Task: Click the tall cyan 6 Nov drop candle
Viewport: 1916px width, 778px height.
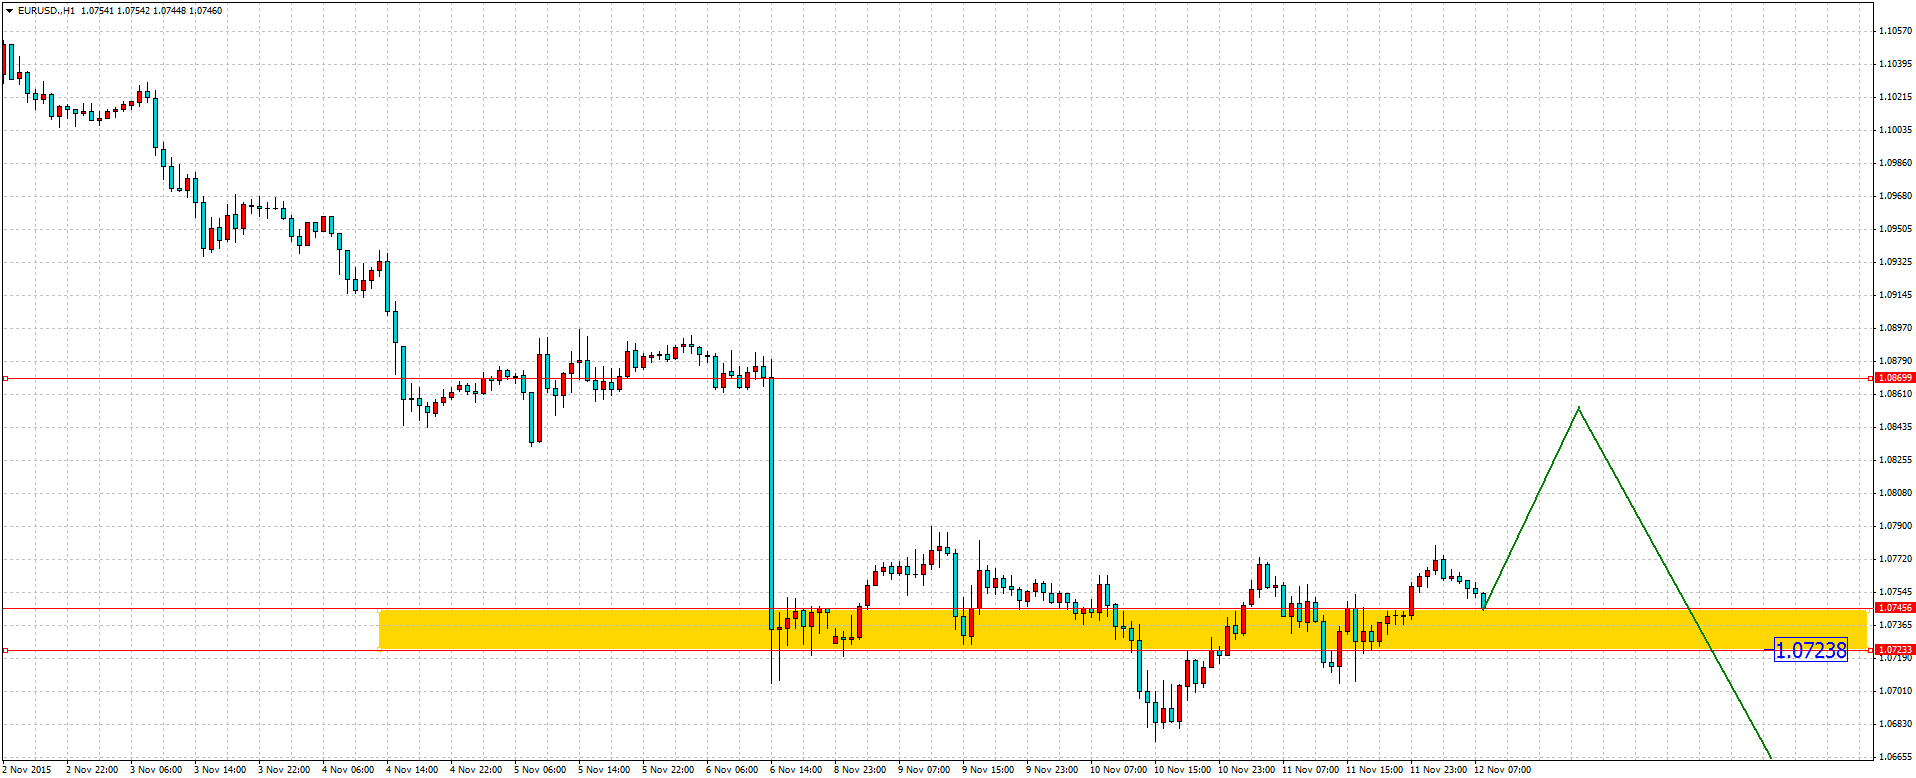Action: pos(771,500)
